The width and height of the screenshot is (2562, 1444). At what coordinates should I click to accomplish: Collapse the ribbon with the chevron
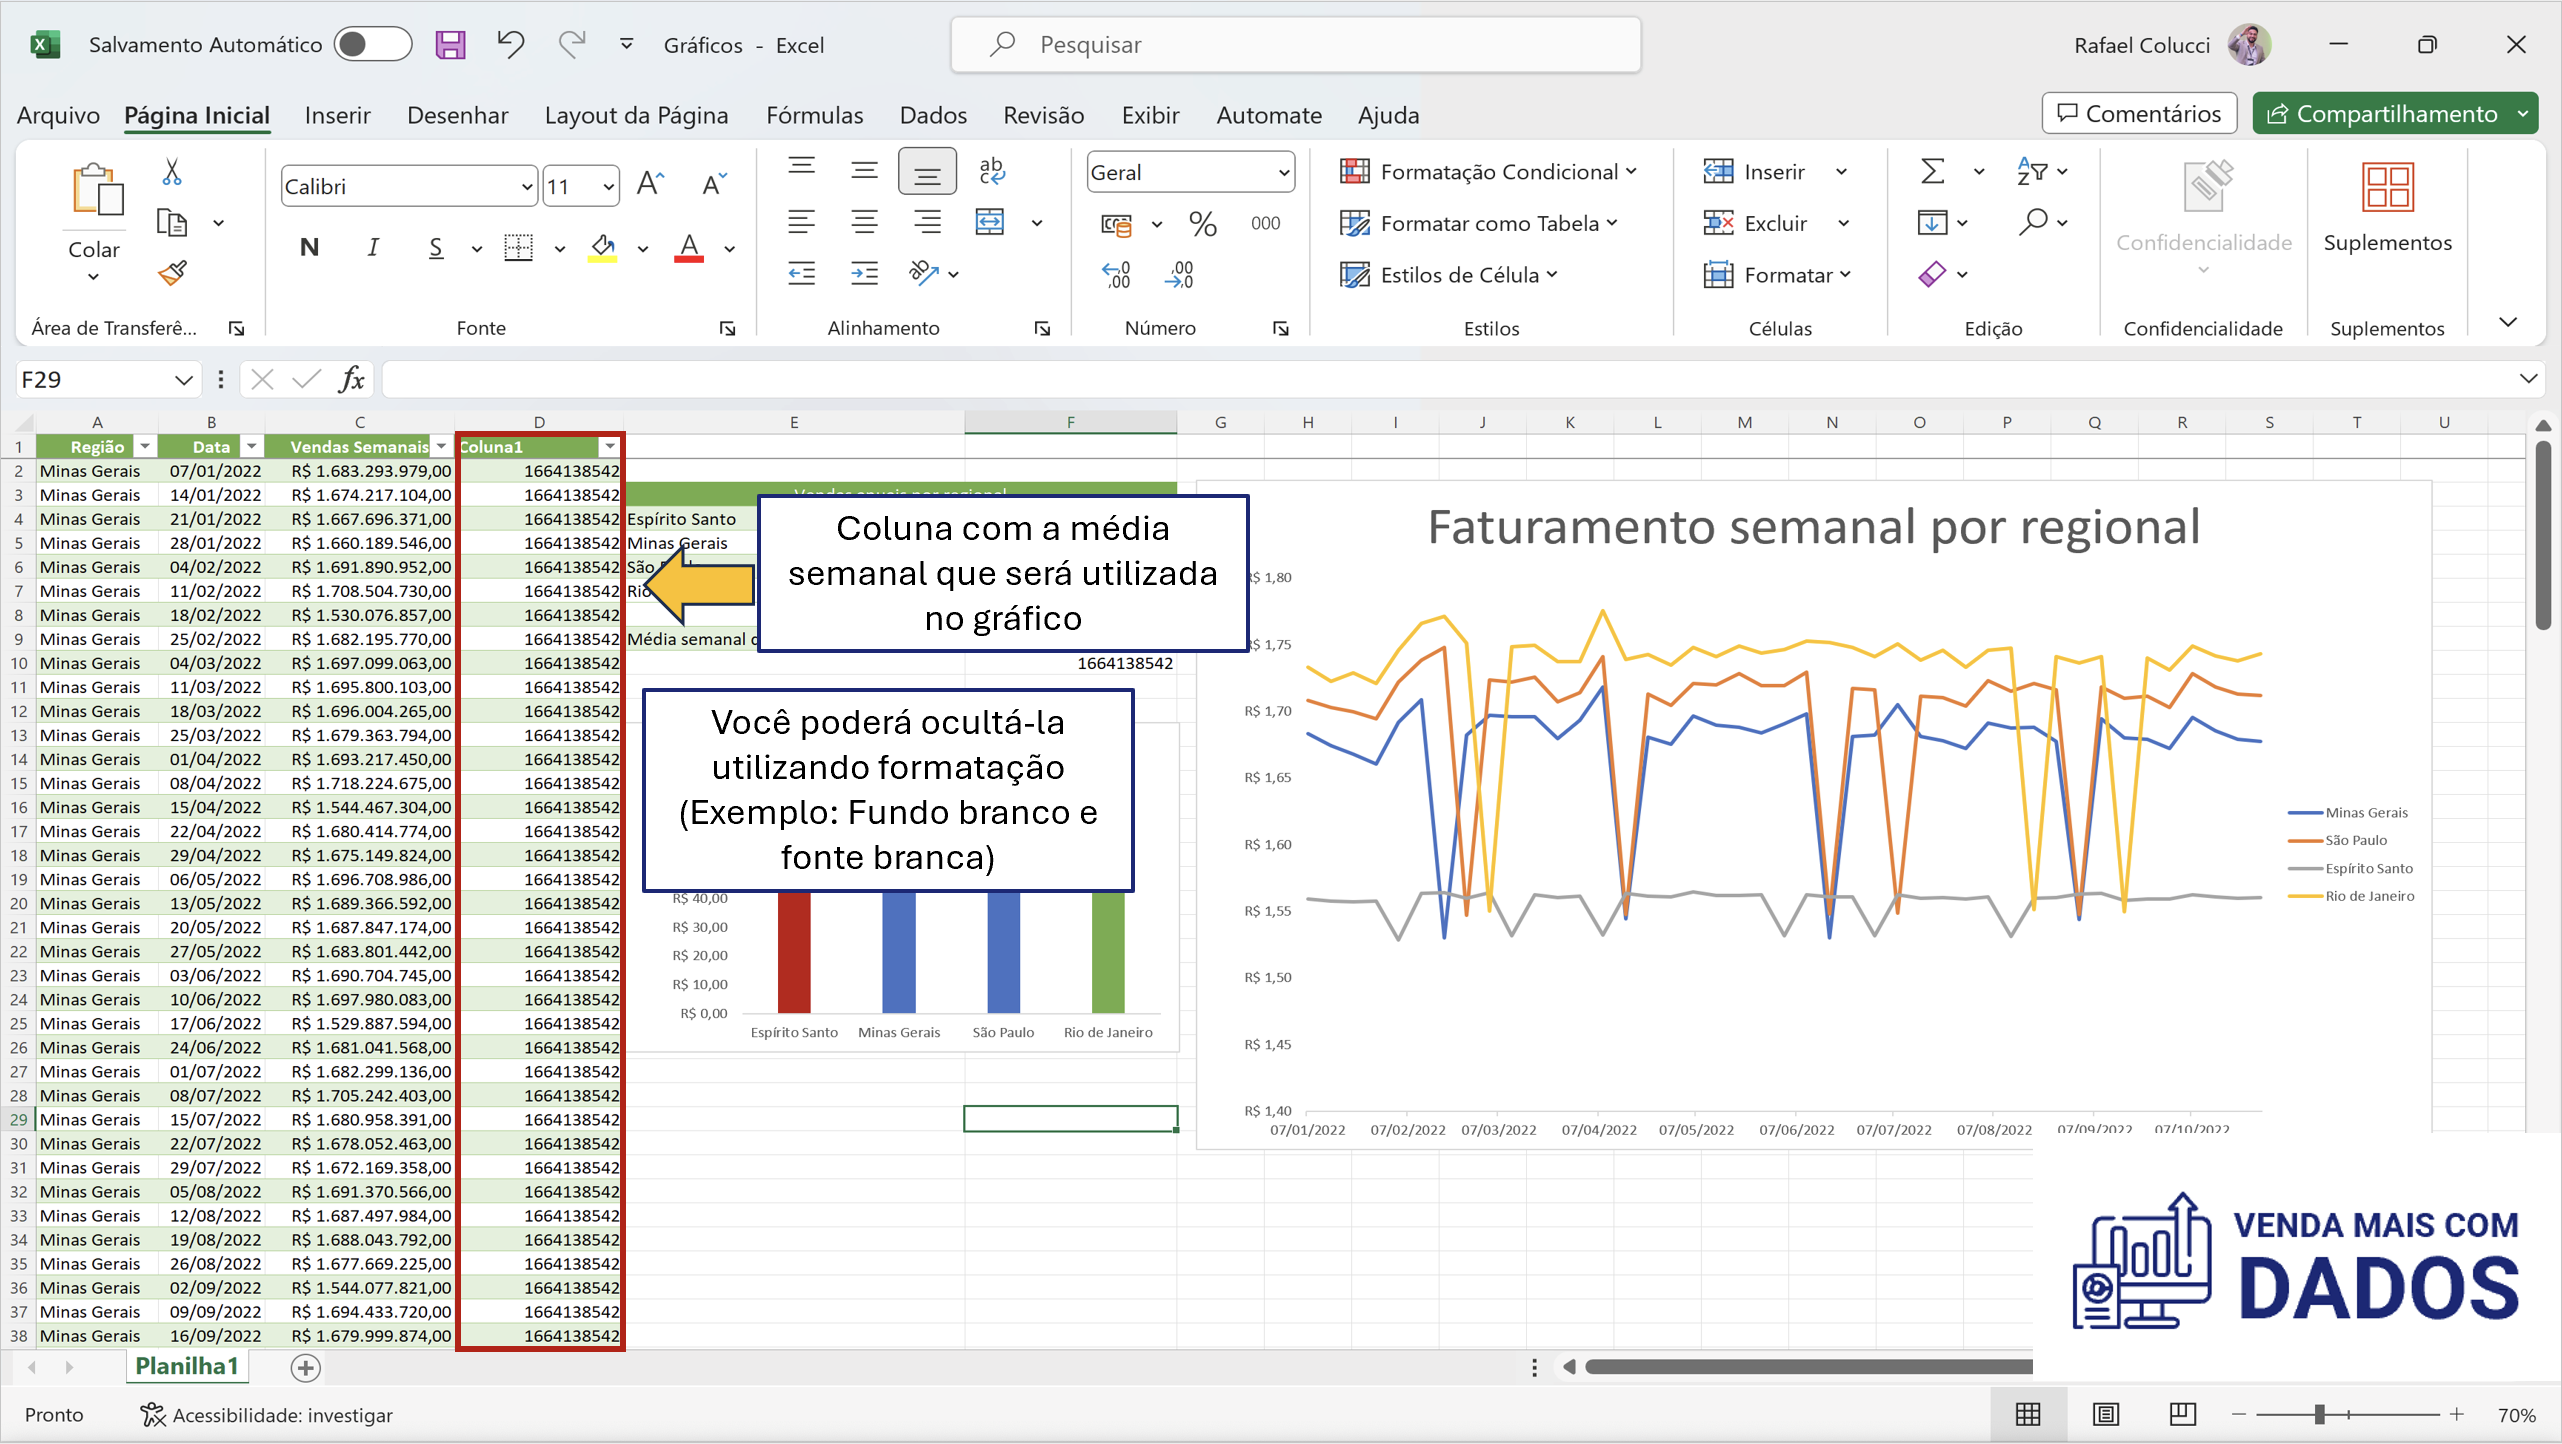2510,322
